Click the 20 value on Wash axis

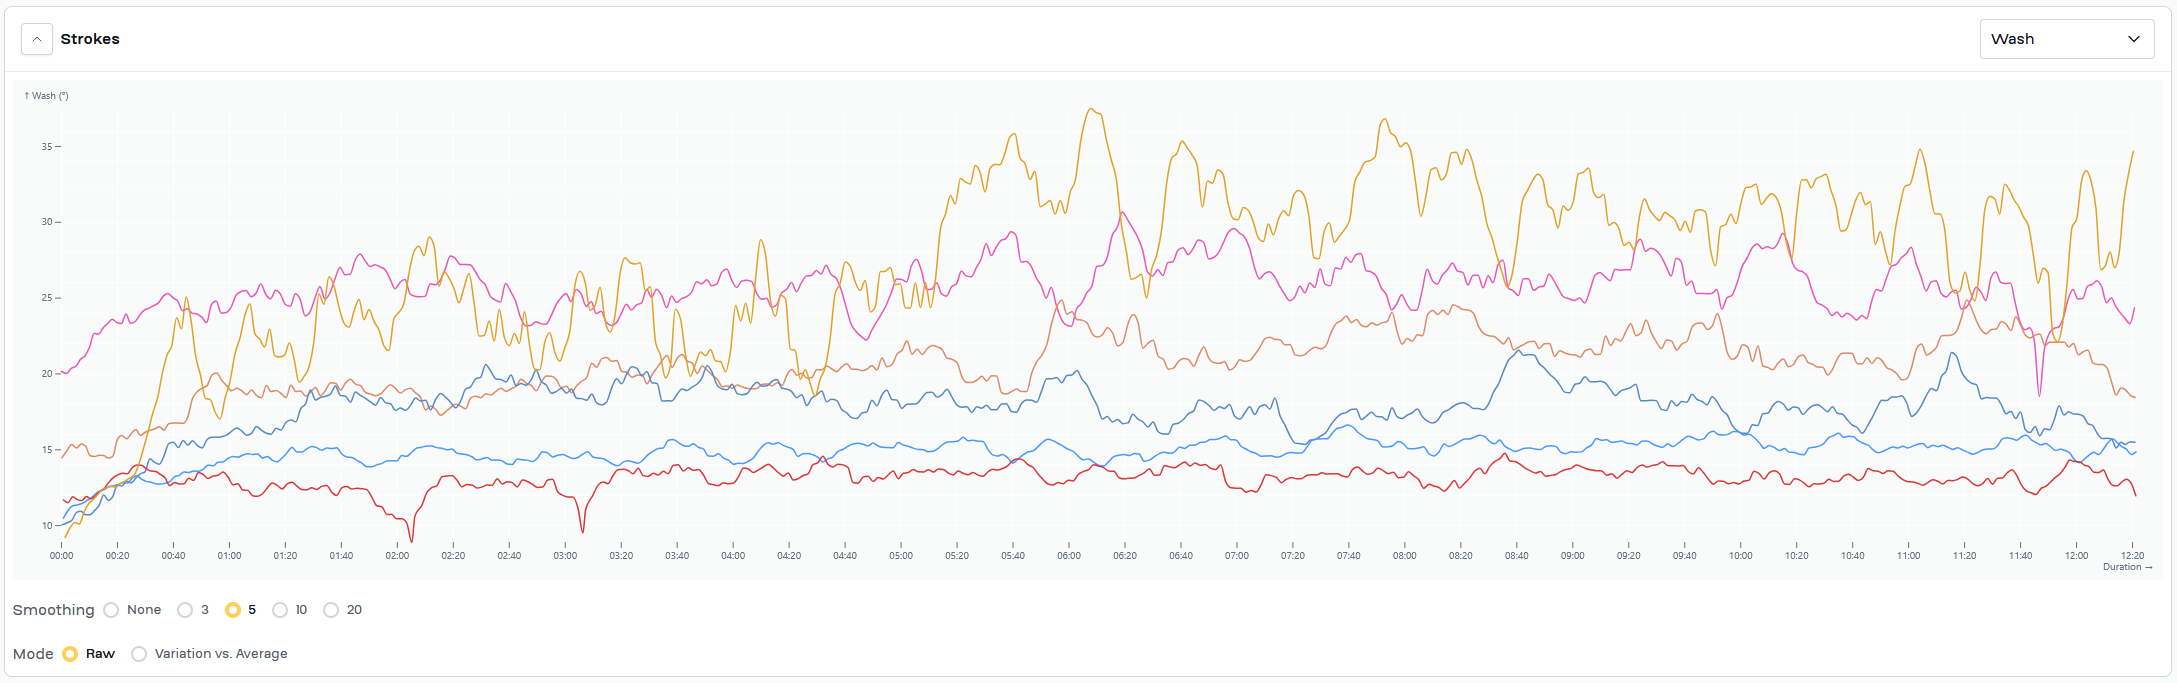pyautogui.click(x=47, y=374)
